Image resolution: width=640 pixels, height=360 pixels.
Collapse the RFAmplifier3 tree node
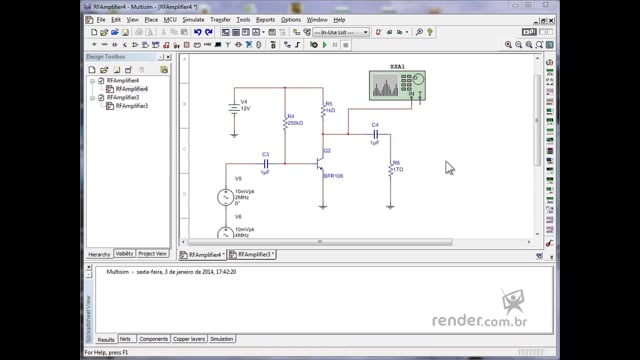pos(93,98)
